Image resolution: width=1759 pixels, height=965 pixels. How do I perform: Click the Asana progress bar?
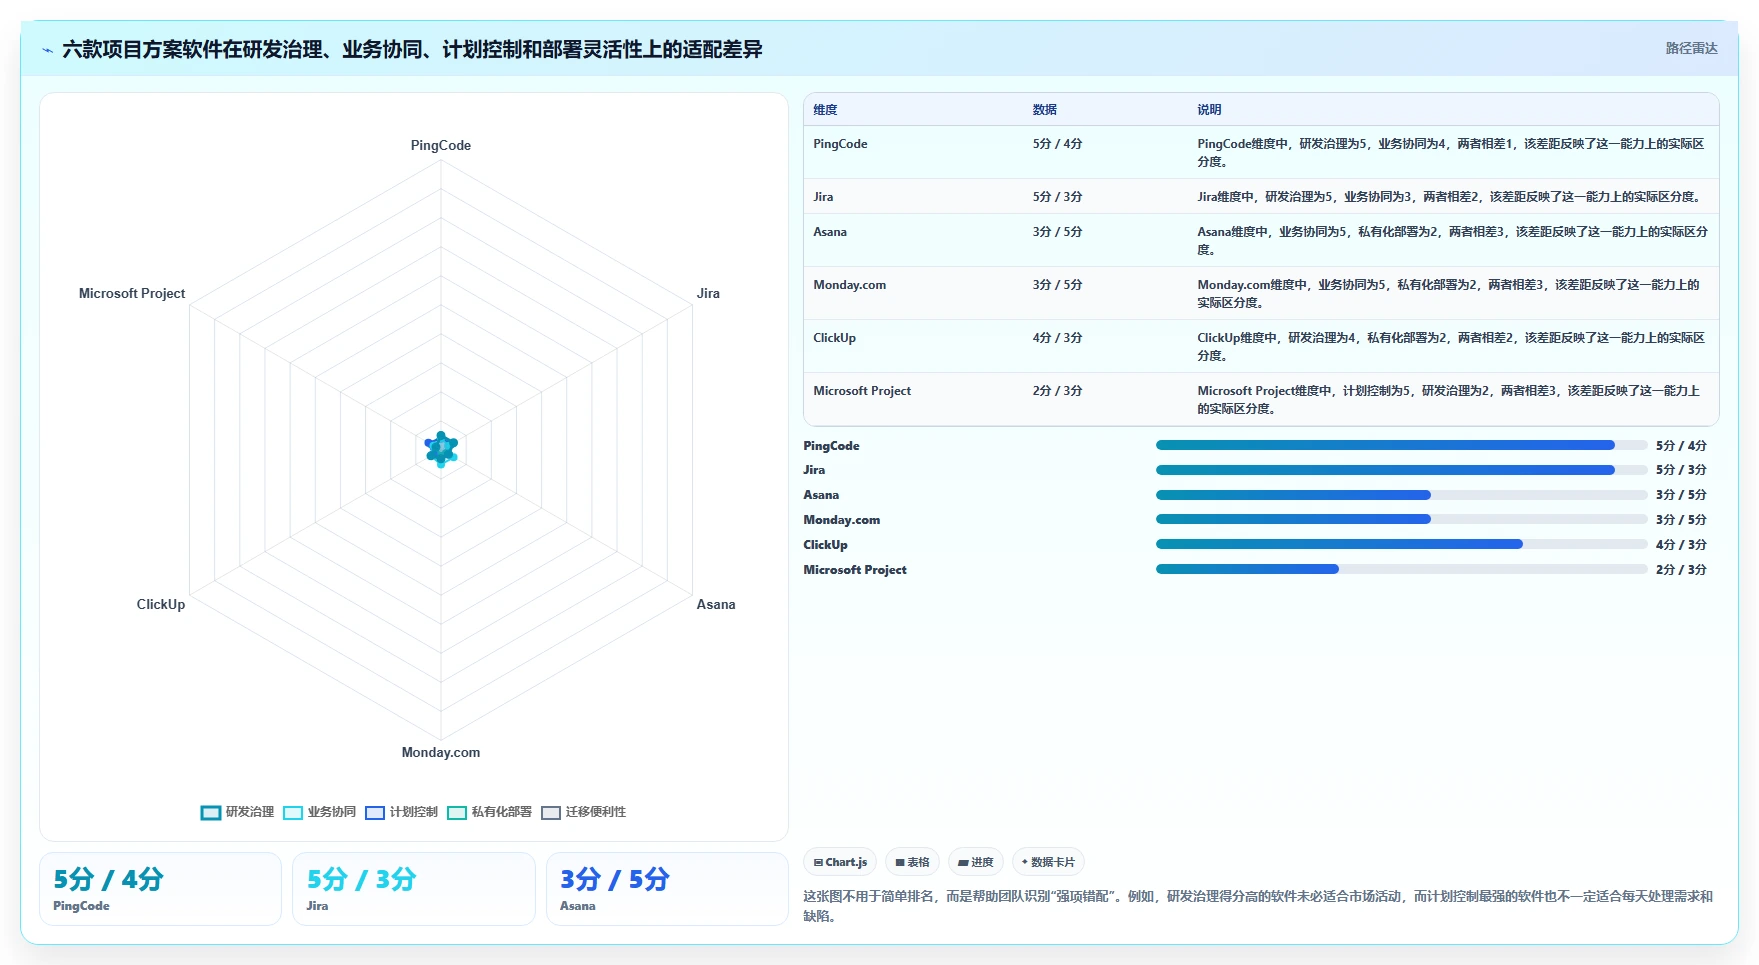tap(1401, 495)
